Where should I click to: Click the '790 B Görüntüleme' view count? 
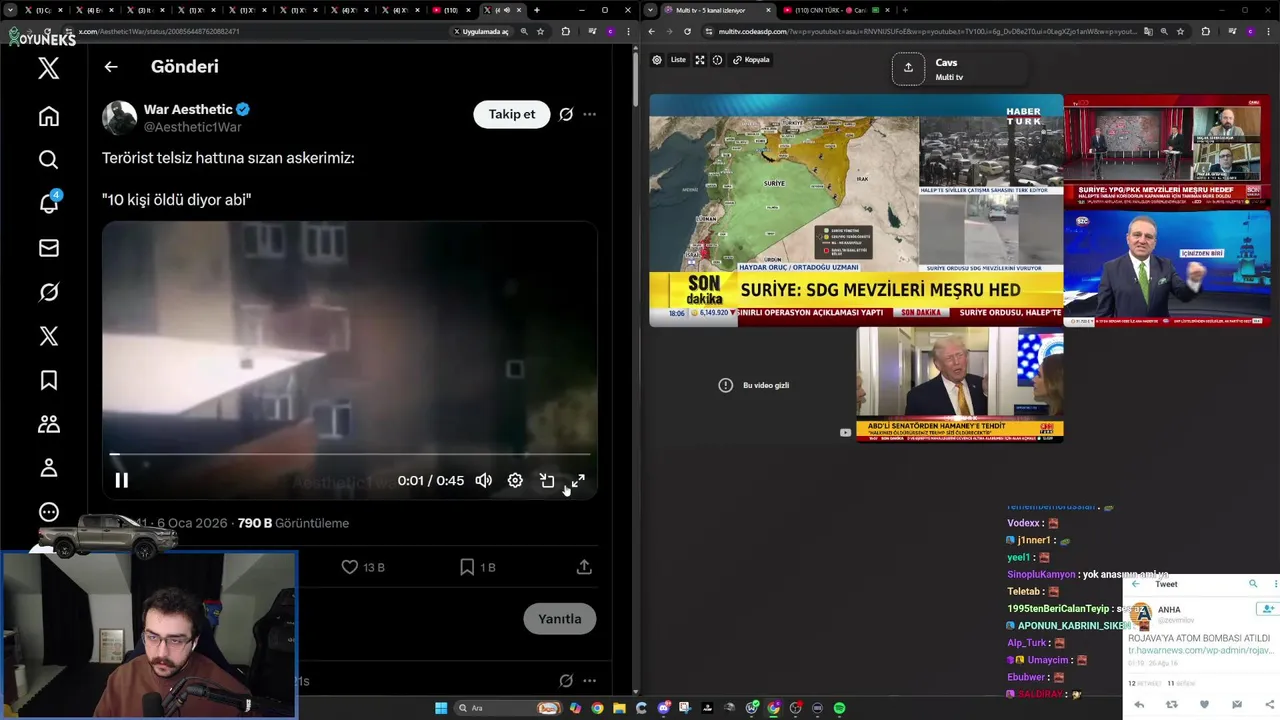[293, 523]
